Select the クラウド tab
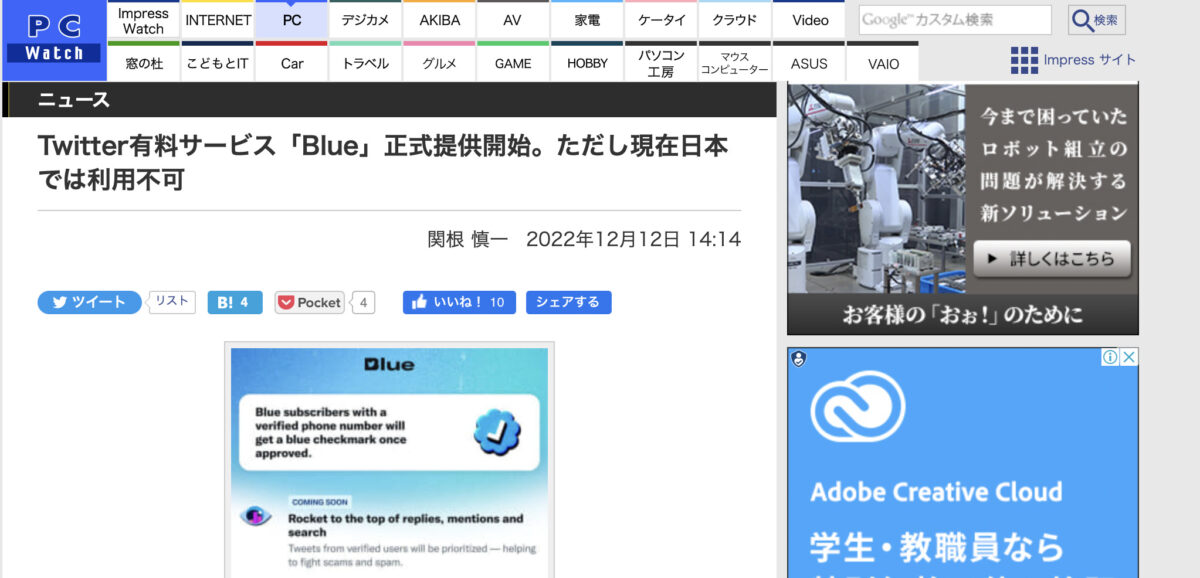Screen dimensions: 1200x578 (x=735, y=21)
